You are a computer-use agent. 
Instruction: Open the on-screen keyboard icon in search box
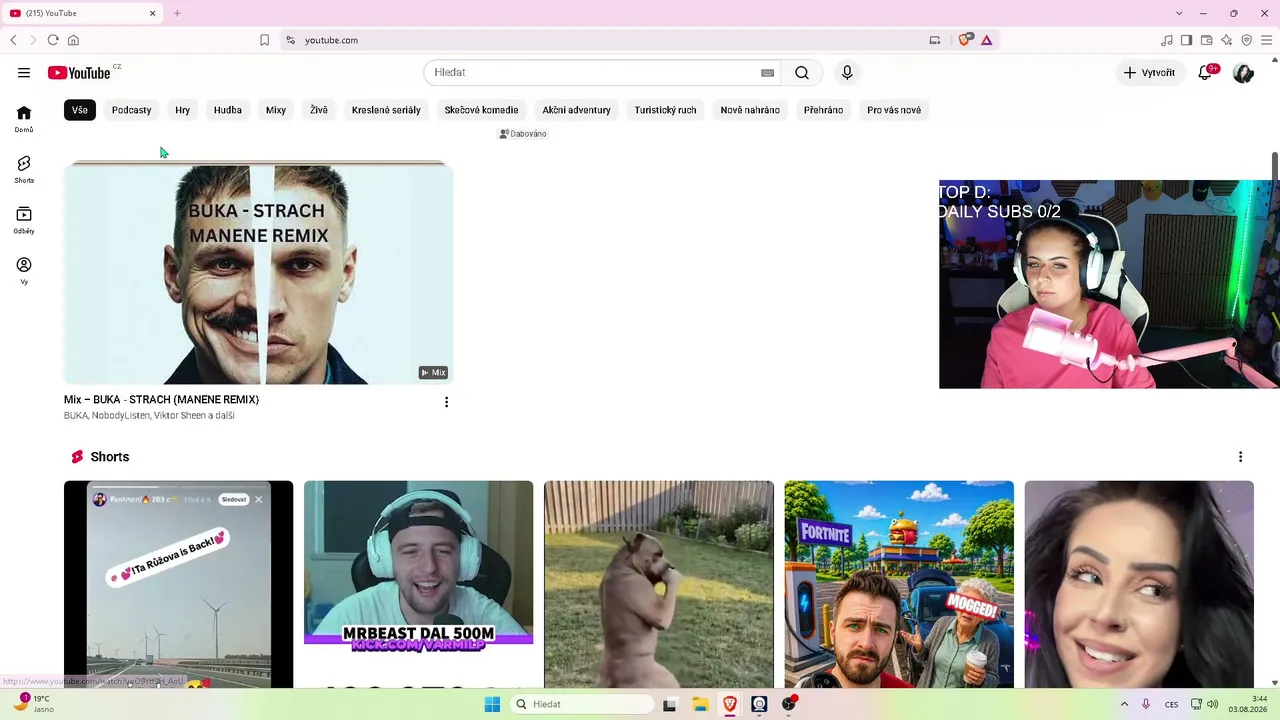point(767,73)
